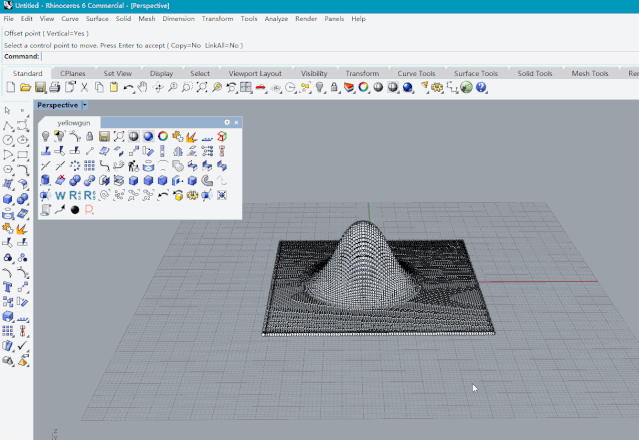Switch to the CPlanes toolbar tab
The height and width of the screenshot is (440, 639).
coord(73,73)
